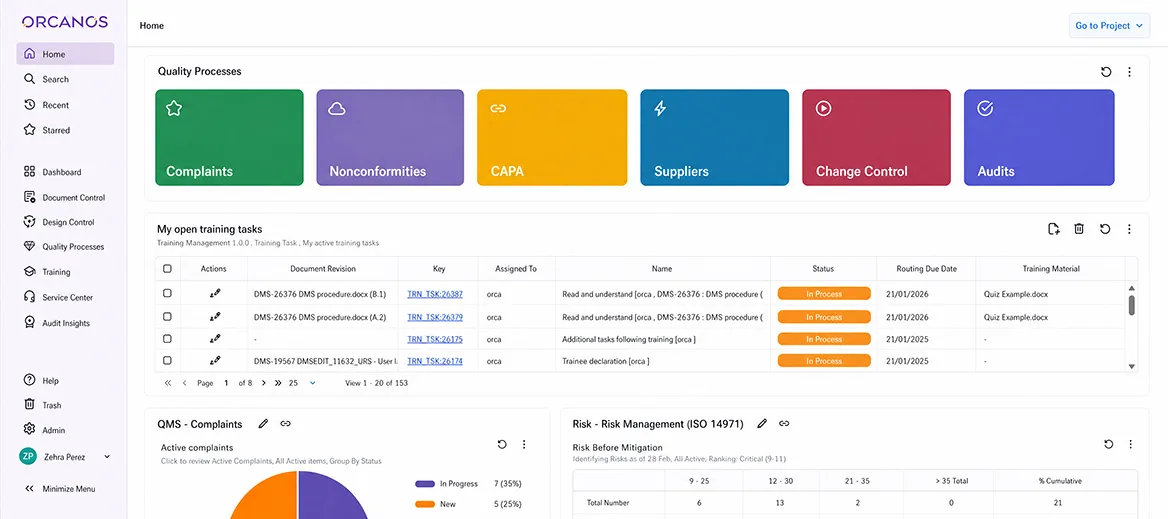The height and width of the screenshot is (519, 1168).
Task: Open the CAPA tile
Action: coord(552,137)
